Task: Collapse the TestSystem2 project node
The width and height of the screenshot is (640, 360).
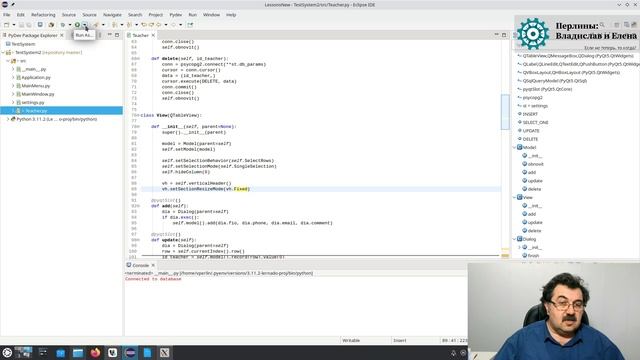Action: (x=3, y=52)
